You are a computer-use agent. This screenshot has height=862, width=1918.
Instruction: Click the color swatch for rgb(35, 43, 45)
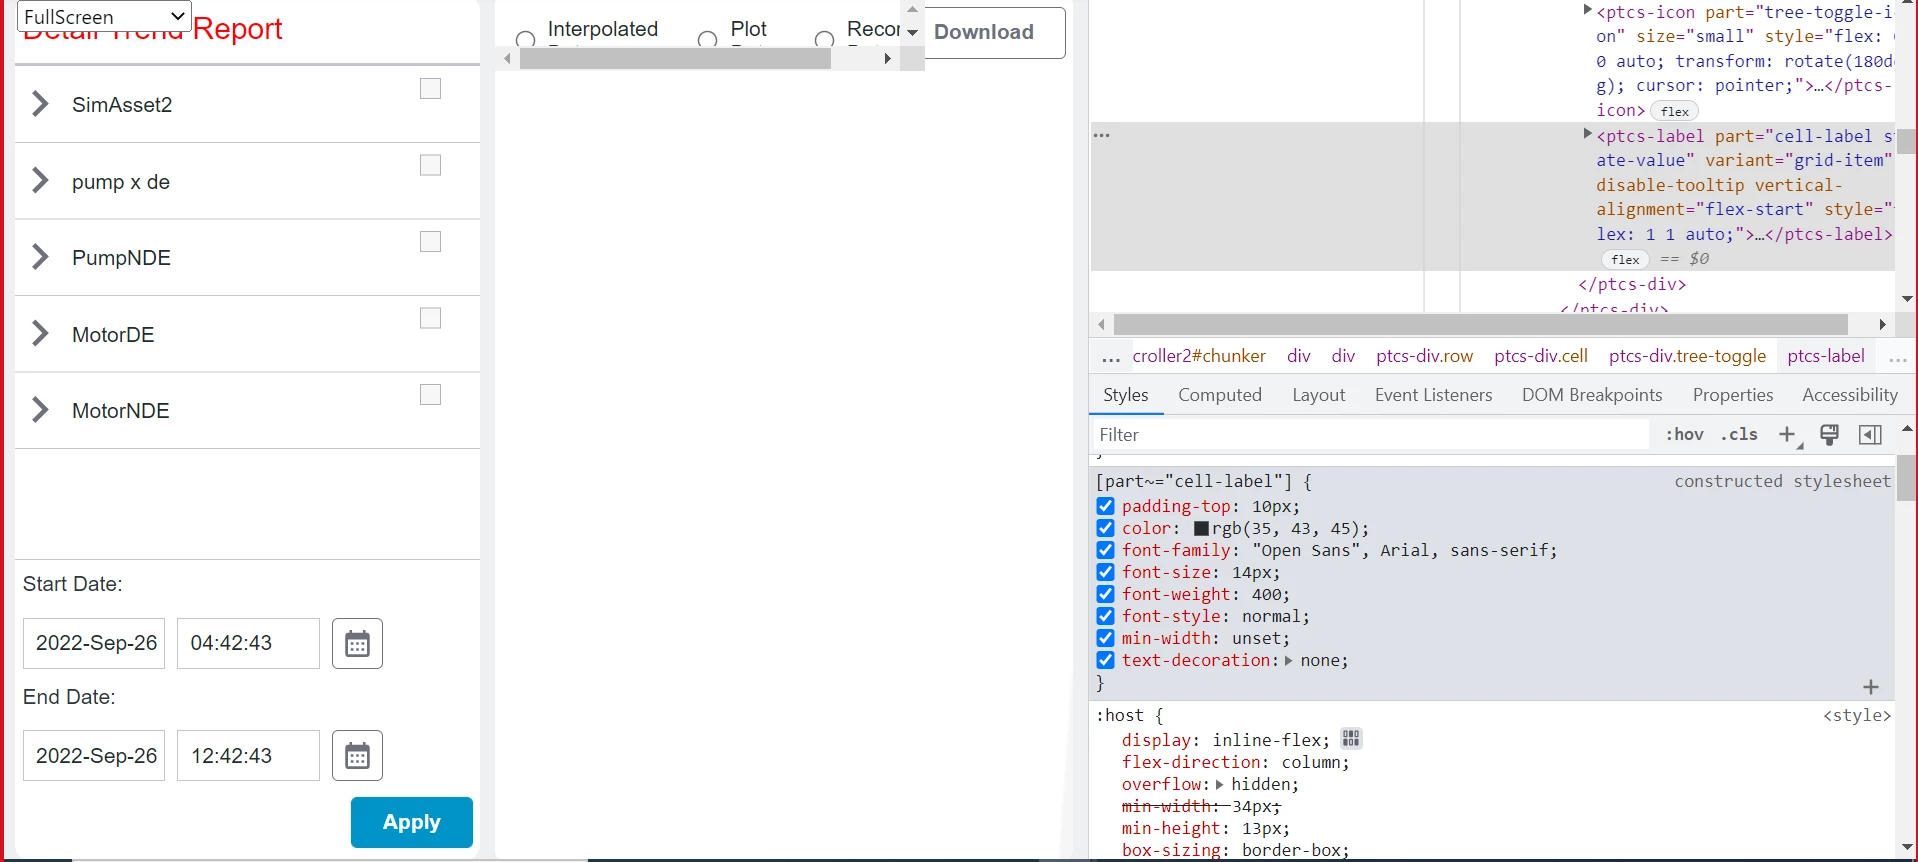click(1202, 529)
